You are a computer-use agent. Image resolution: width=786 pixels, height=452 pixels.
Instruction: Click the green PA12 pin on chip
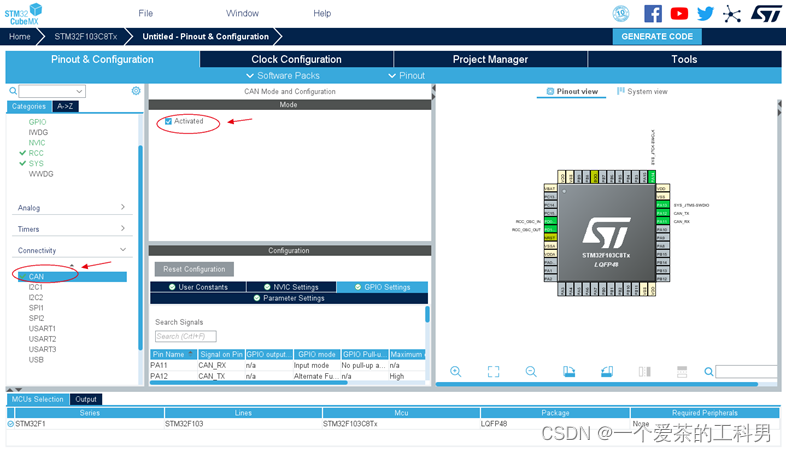click(x=662, y=213)
